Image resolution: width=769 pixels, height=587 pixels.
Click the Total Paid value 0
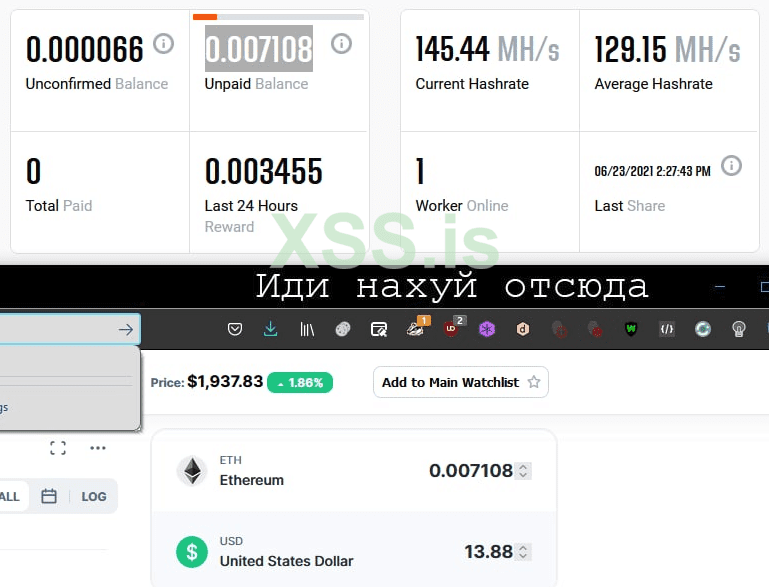point(33,171)
